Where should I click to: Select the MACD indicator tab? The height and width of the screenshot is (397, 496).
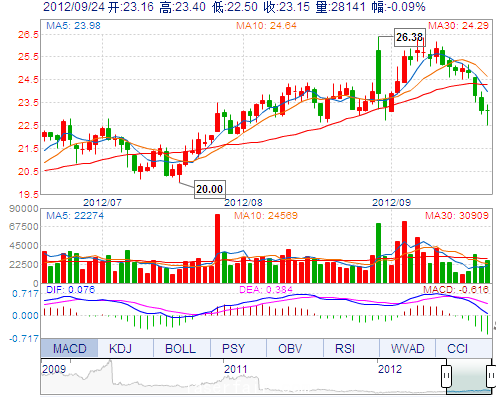69,348
